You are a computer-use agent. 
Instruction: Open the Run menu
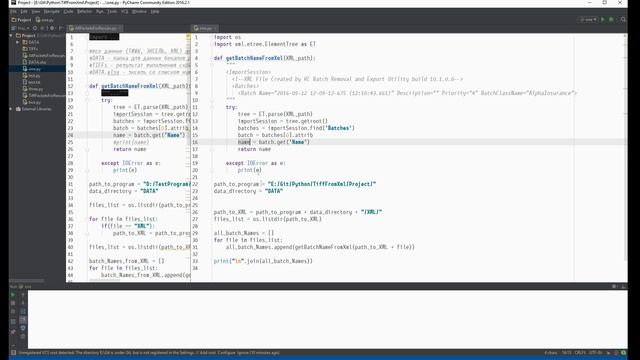point(100,11)
